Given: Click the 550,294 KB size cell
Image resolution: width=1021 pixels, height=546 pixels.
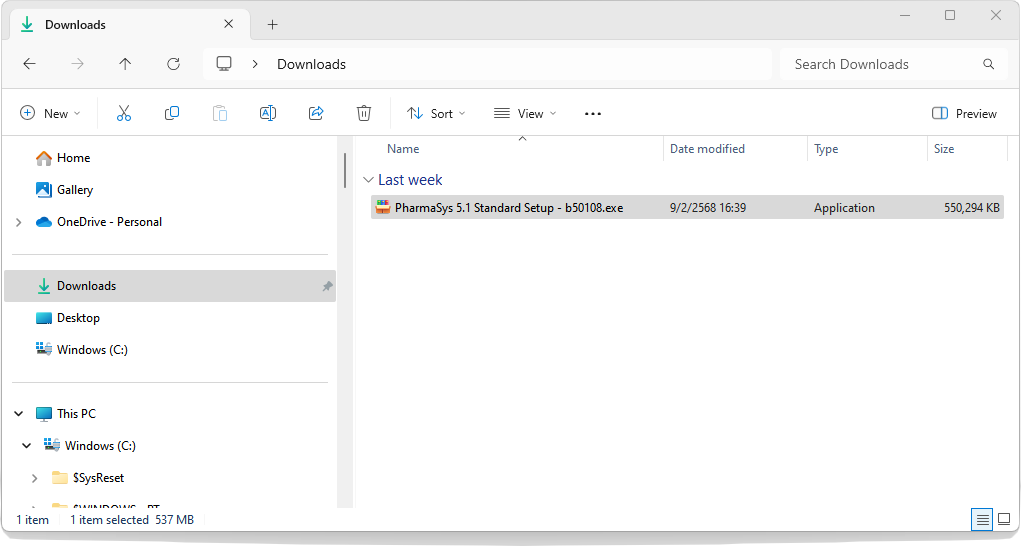Looking at the screenshot, I should tap(972, 208).
